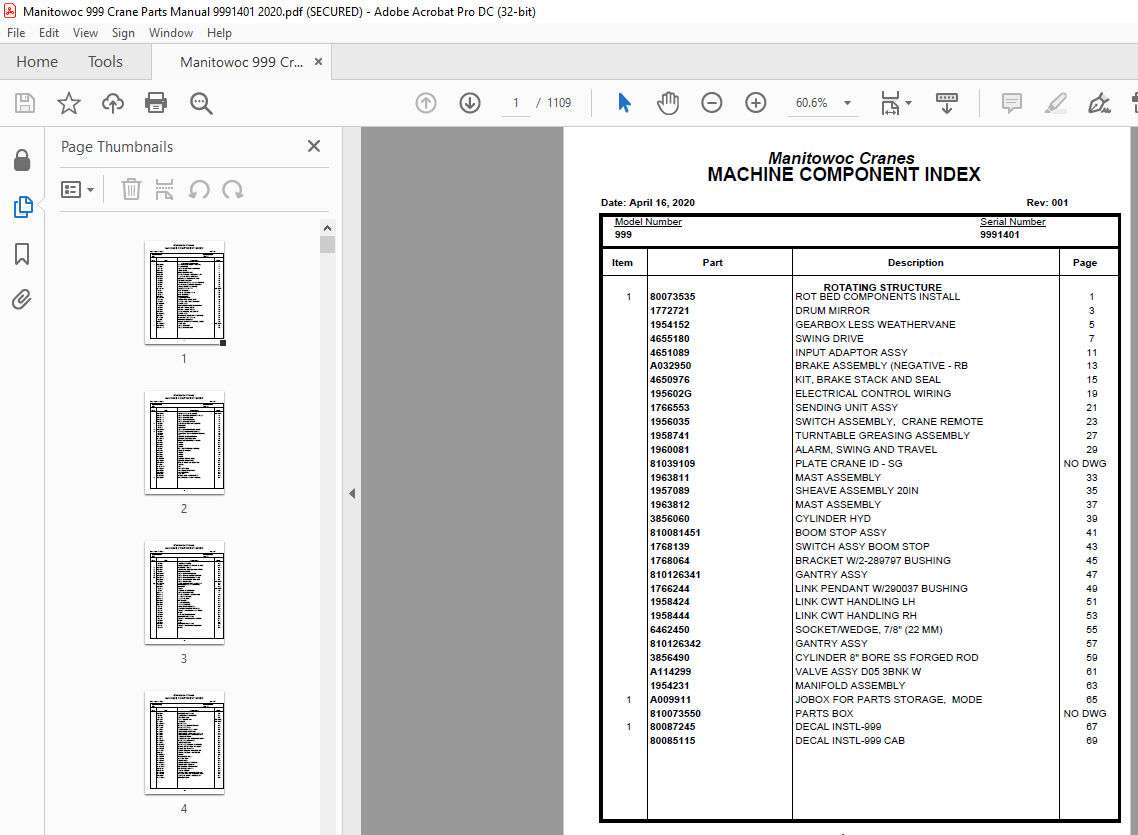Click description GANTRY ASSY for part 810126341
Image resolution: width=1138 pixels, height=835 pixels.
[831, 575]
